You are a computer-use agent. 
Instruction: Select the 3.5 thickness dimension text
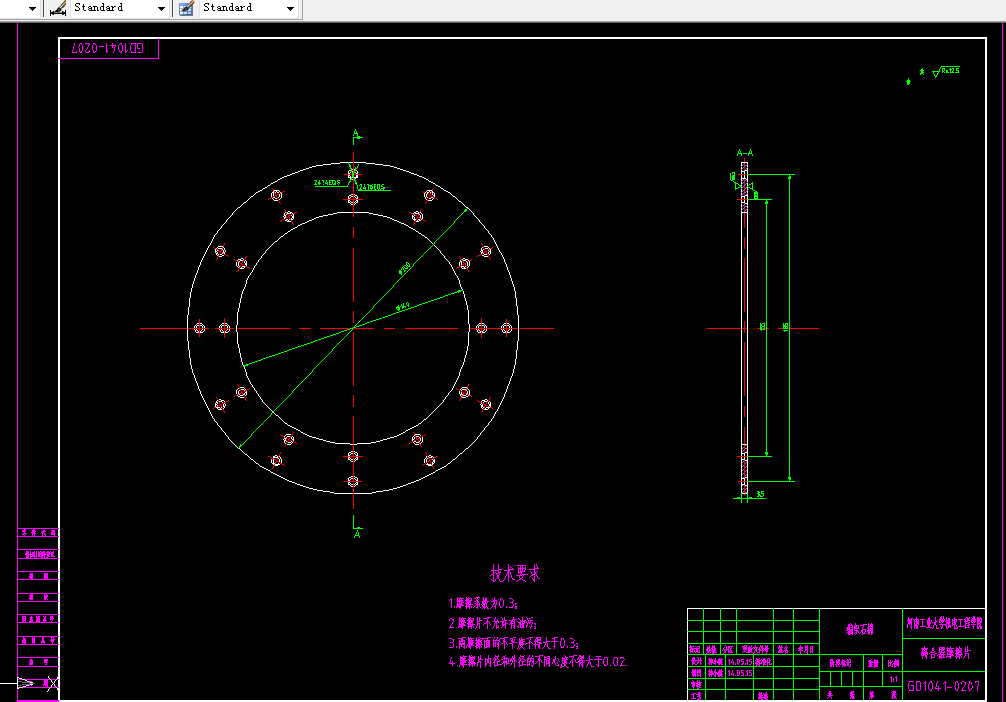(x=760, y=494)
